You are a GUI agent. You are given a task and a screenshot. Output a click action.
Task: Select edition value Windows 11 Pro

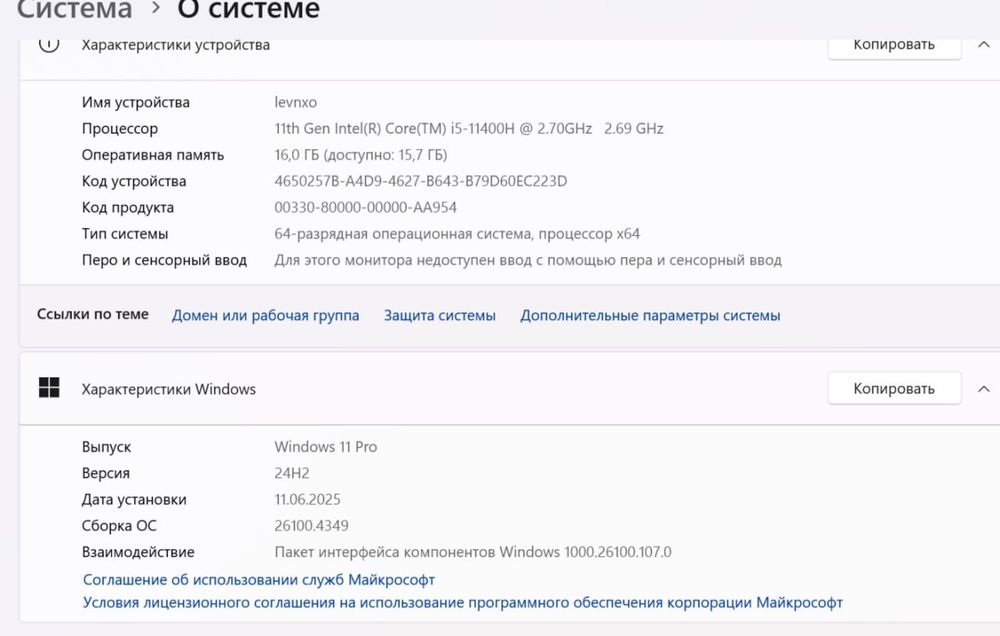325,447
